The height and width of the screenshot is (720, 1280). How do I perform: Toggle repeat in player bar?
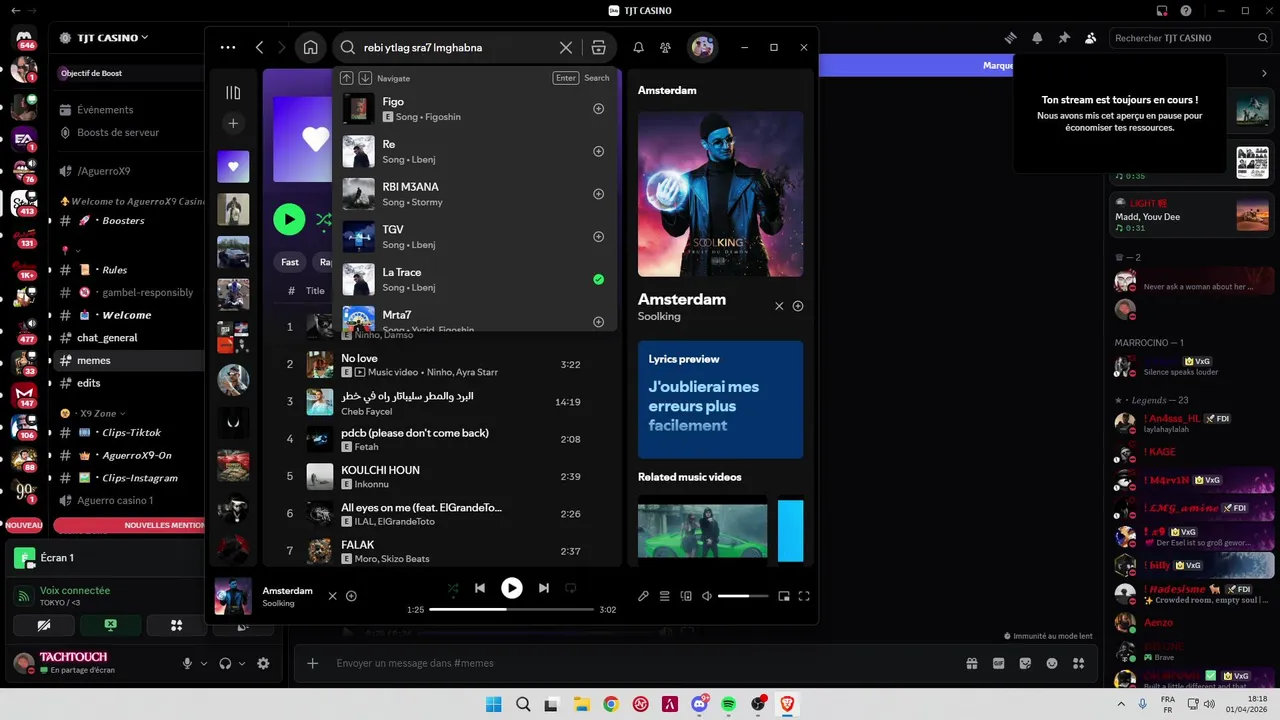pos(571,588)
